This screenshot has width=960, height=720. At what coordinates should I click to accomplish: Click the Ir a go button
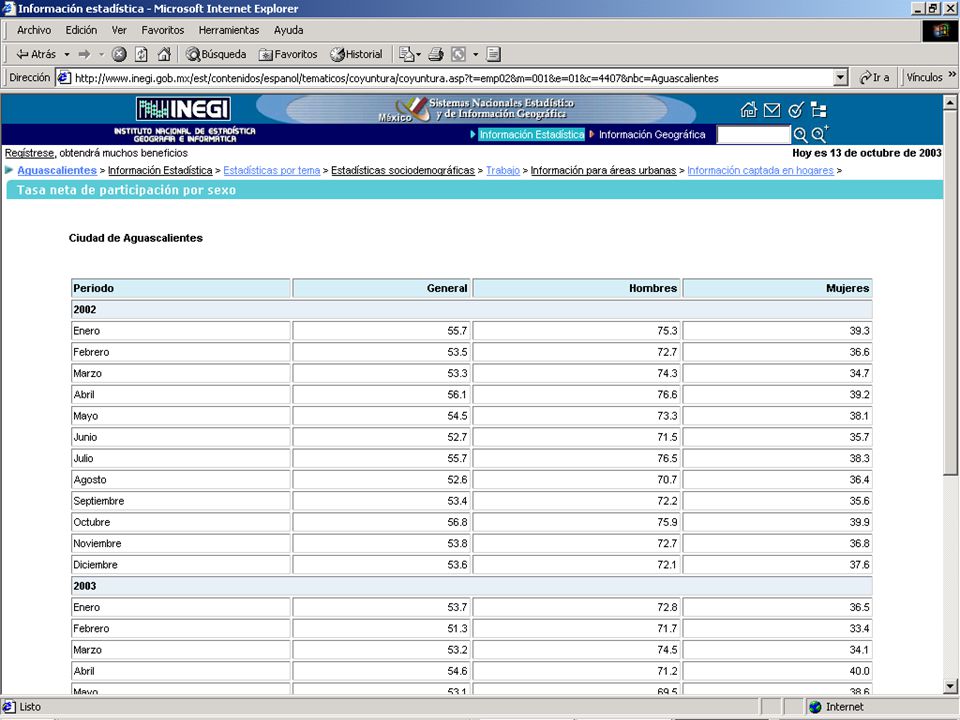(x=874, y=78)
